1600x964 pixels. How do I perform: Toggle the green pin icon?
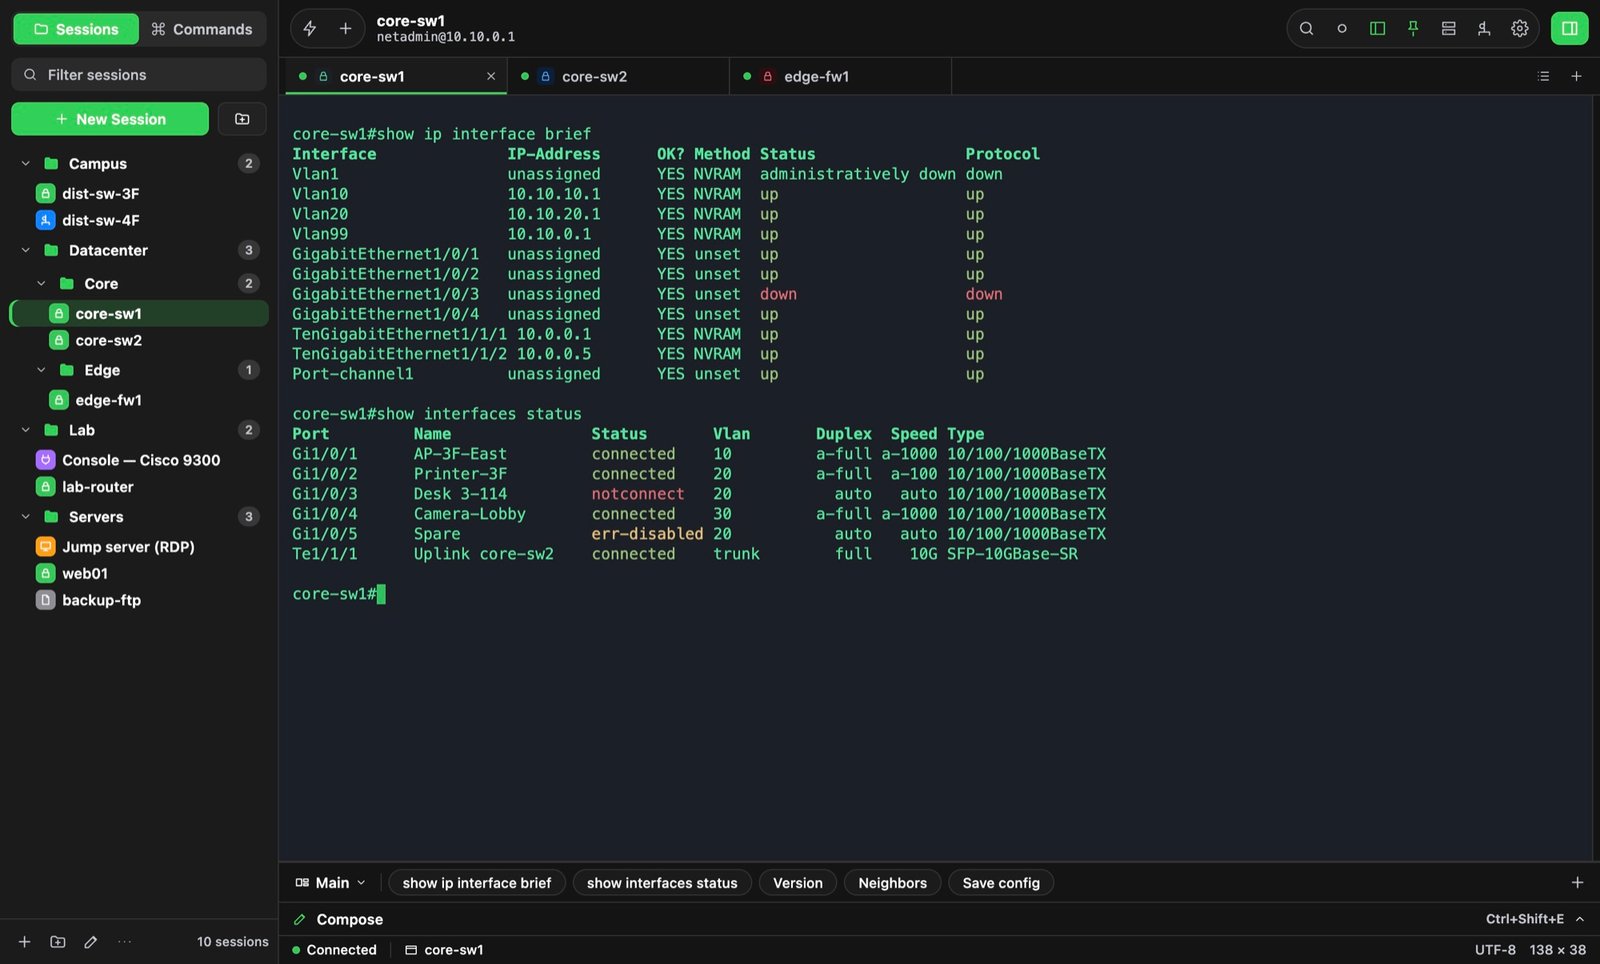point(1413,29)
